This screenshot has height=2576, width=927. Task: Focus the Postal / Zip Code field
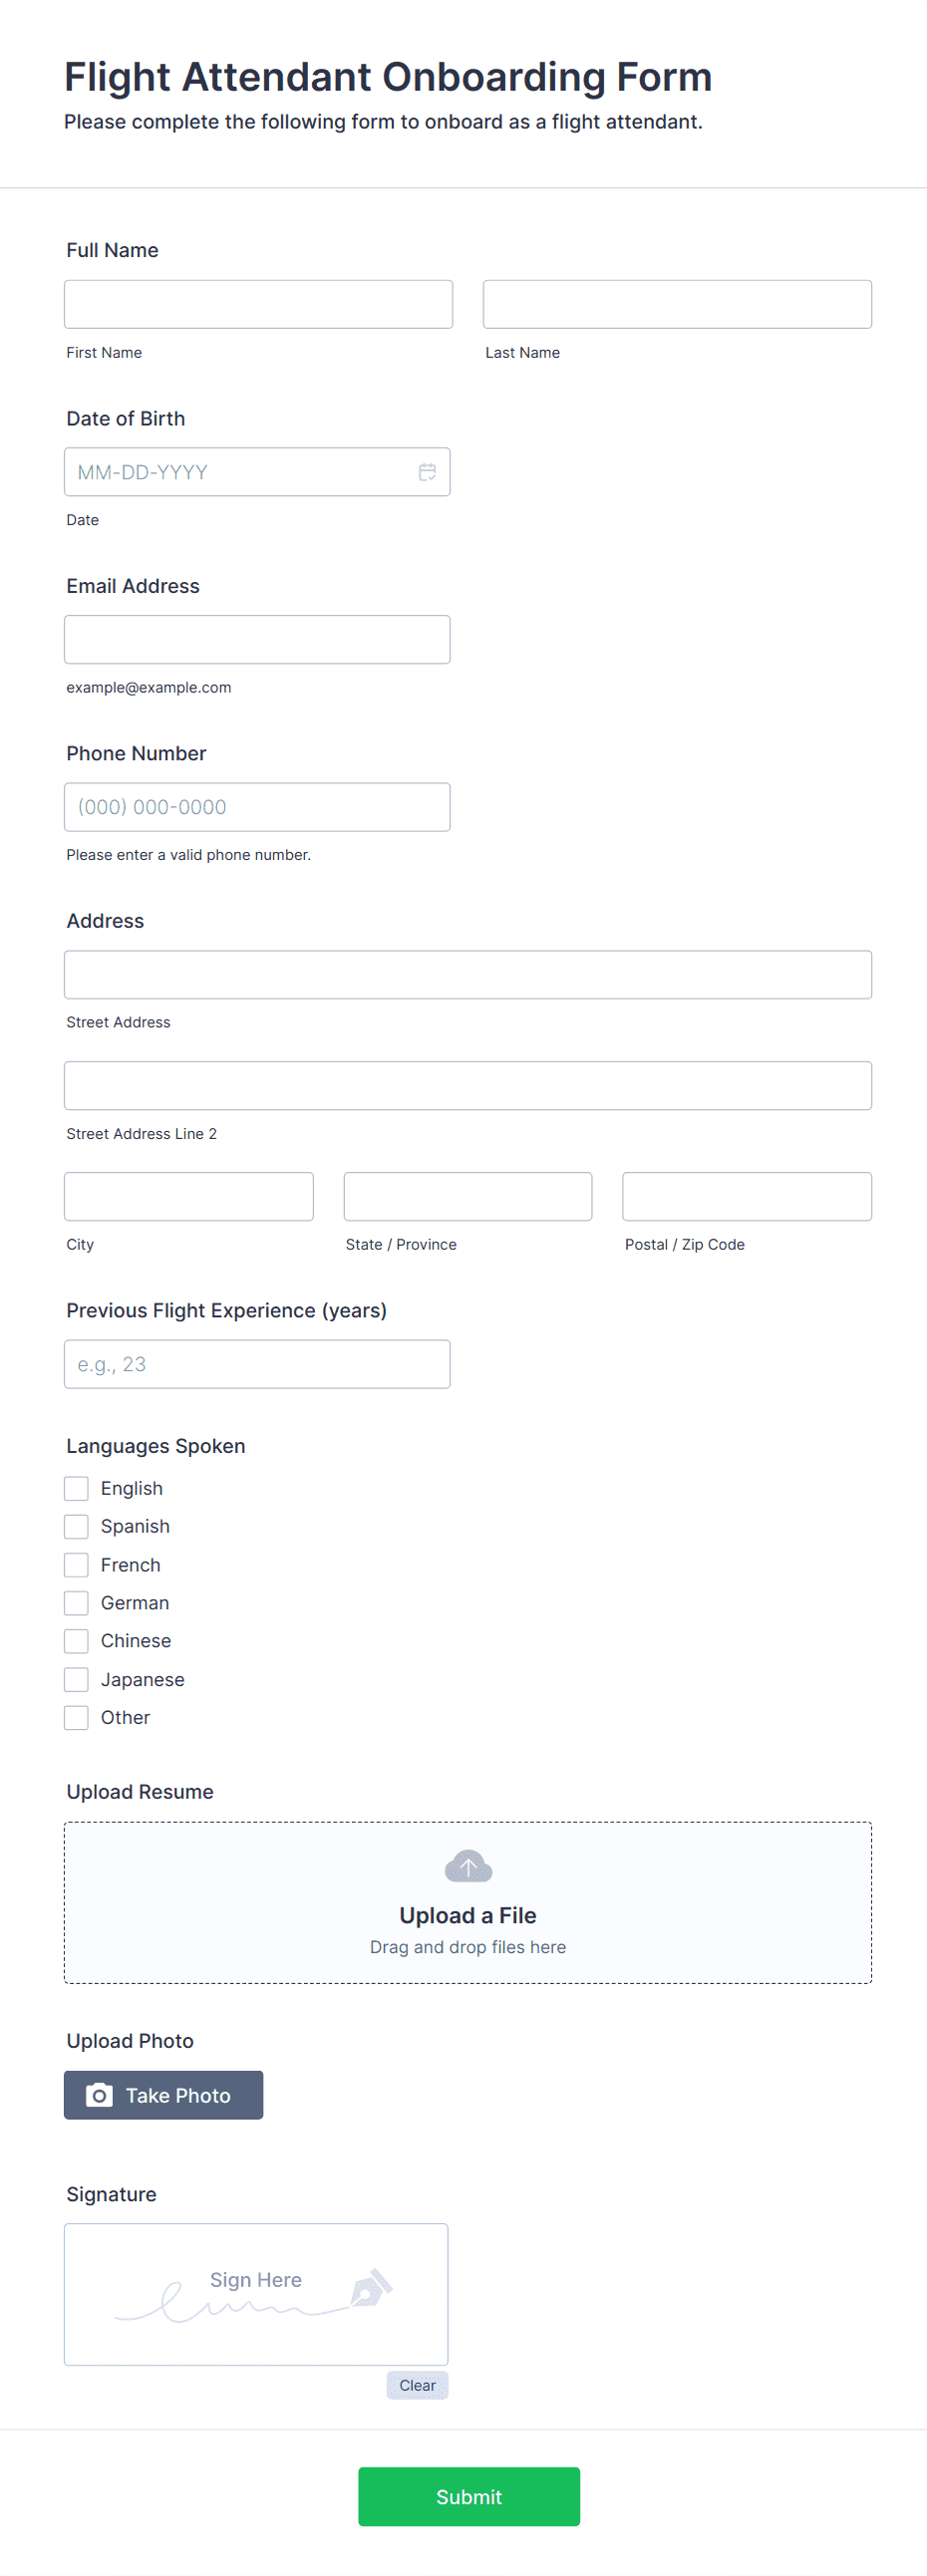coord(747,1196)
